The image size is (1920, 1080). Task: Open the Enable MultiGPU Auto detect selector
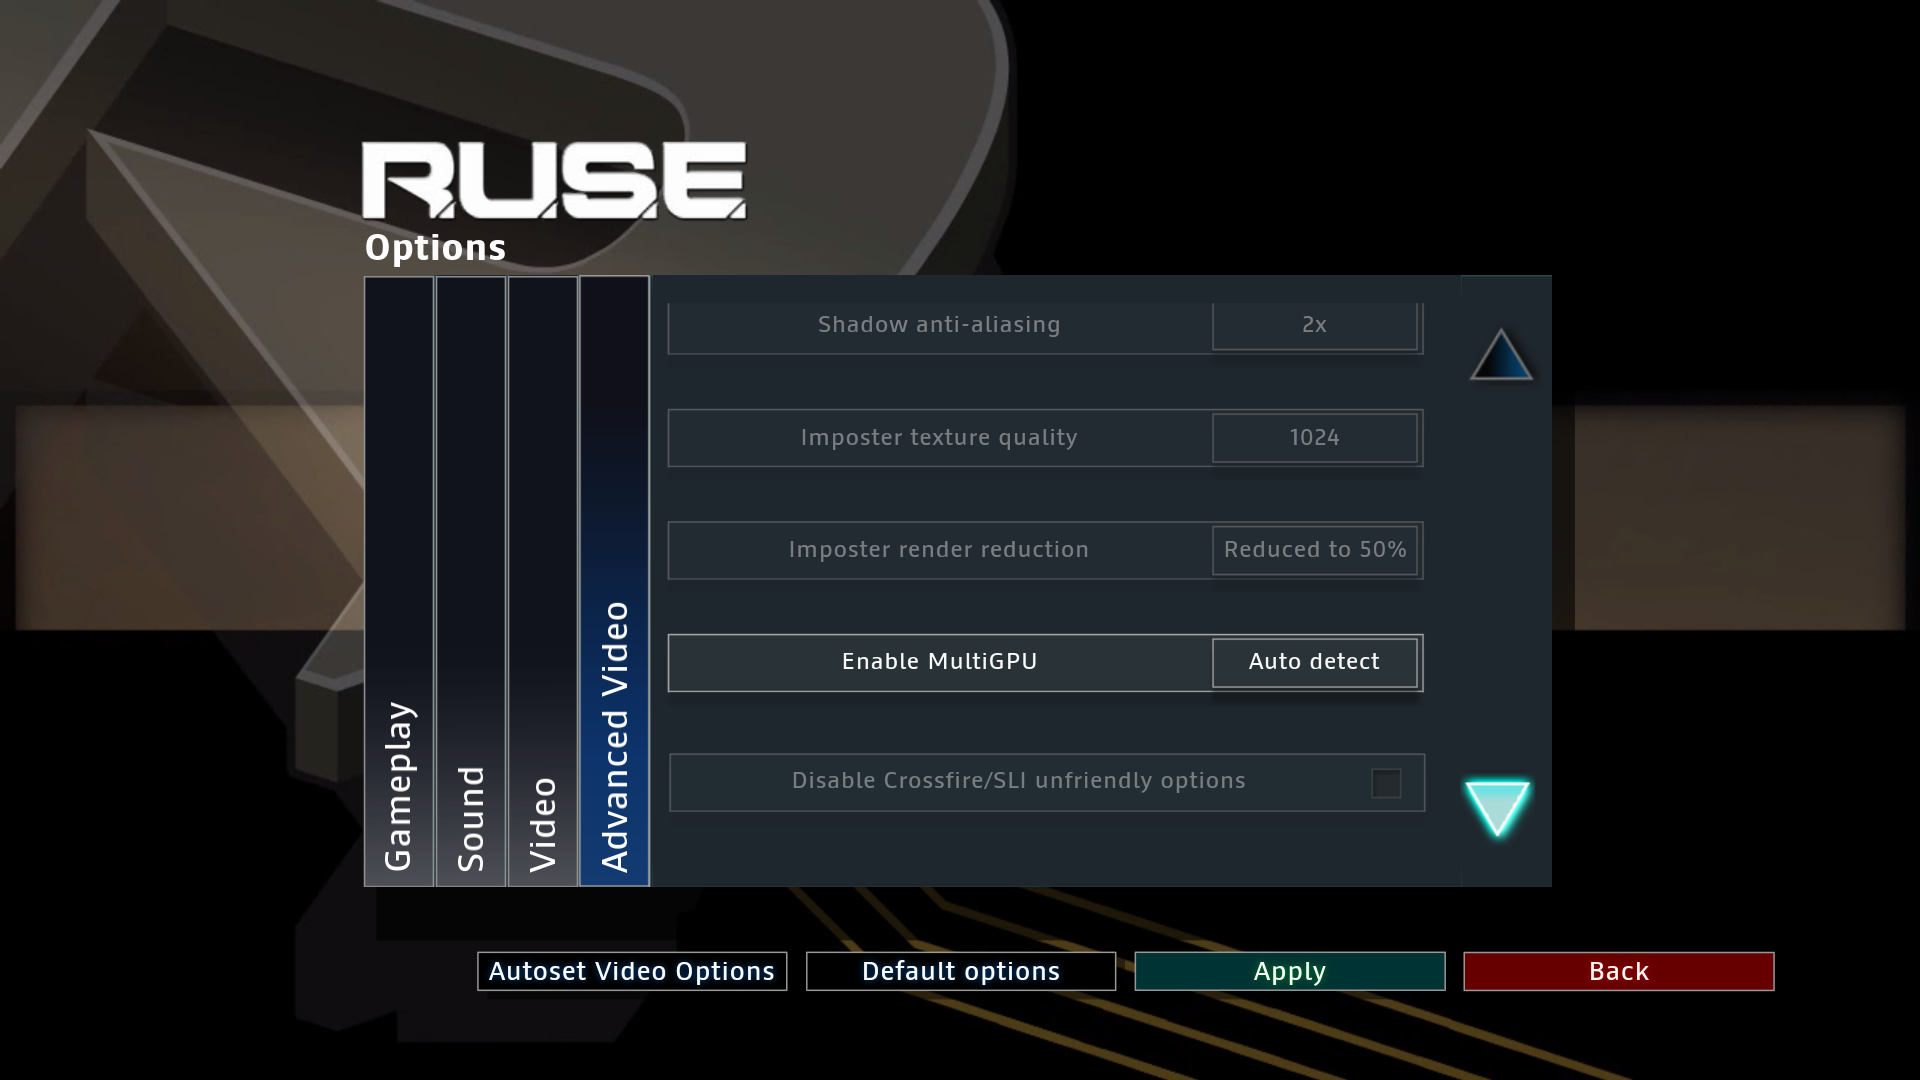1314,662
